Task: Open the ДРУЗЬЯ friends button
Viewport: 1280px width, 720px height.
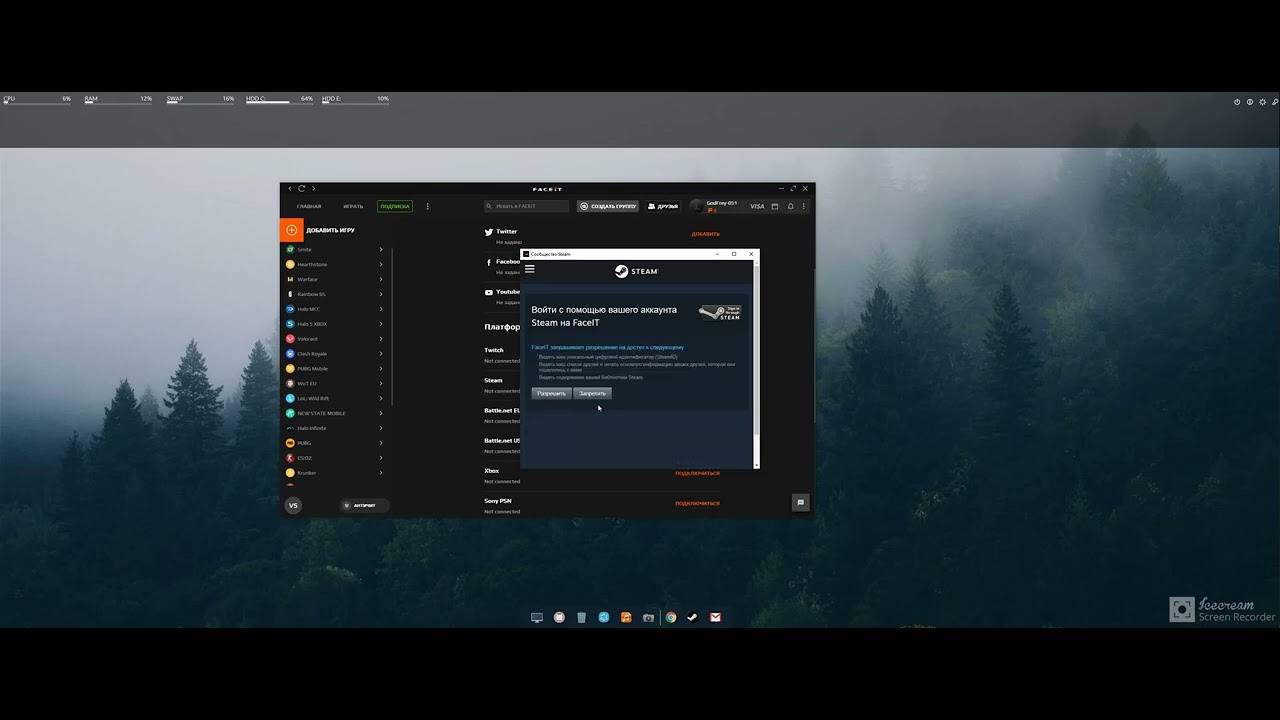Action: click(x=664, y=206)
